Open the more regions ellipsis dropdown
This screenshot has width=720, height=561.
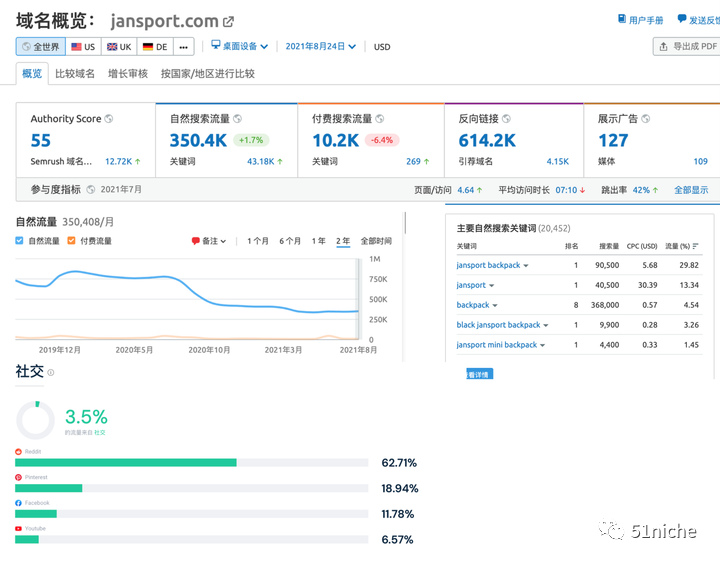(183, 47)
